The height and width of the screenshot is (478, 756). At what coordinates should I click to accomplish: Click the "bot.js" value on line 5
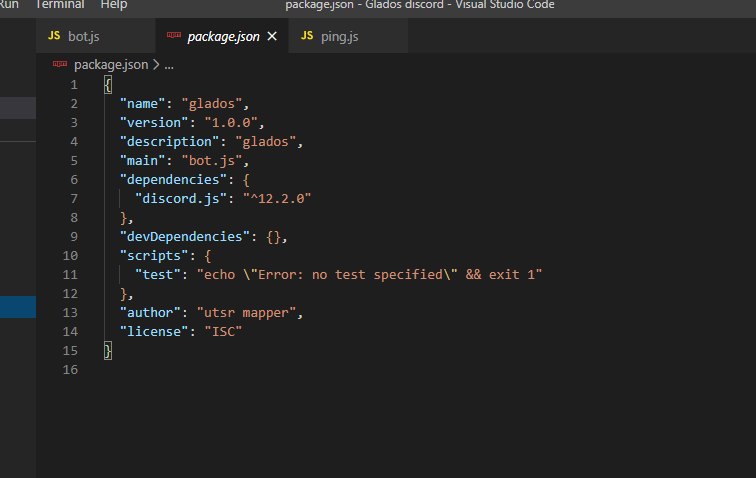coord(212,161)
